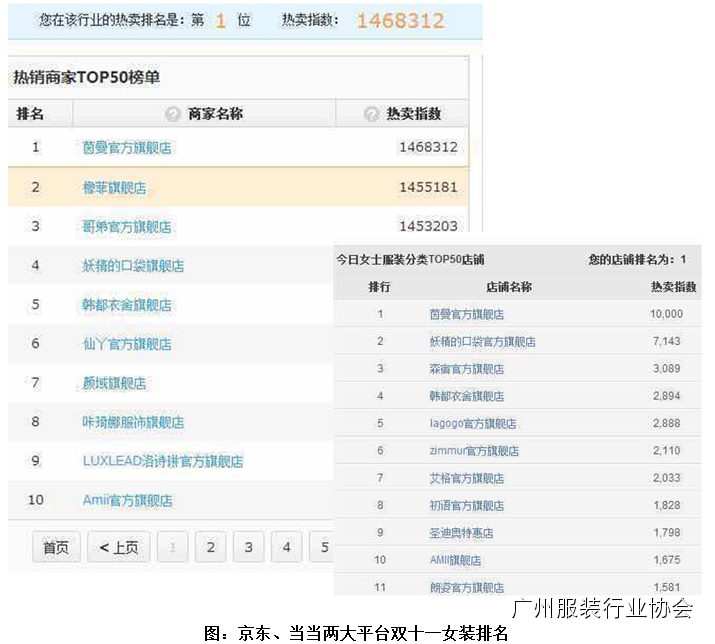Viewport: 715px width, 644px height.
Task: Open 咔琦娜服饰旗舰店 link
Action: click(133, 422)
